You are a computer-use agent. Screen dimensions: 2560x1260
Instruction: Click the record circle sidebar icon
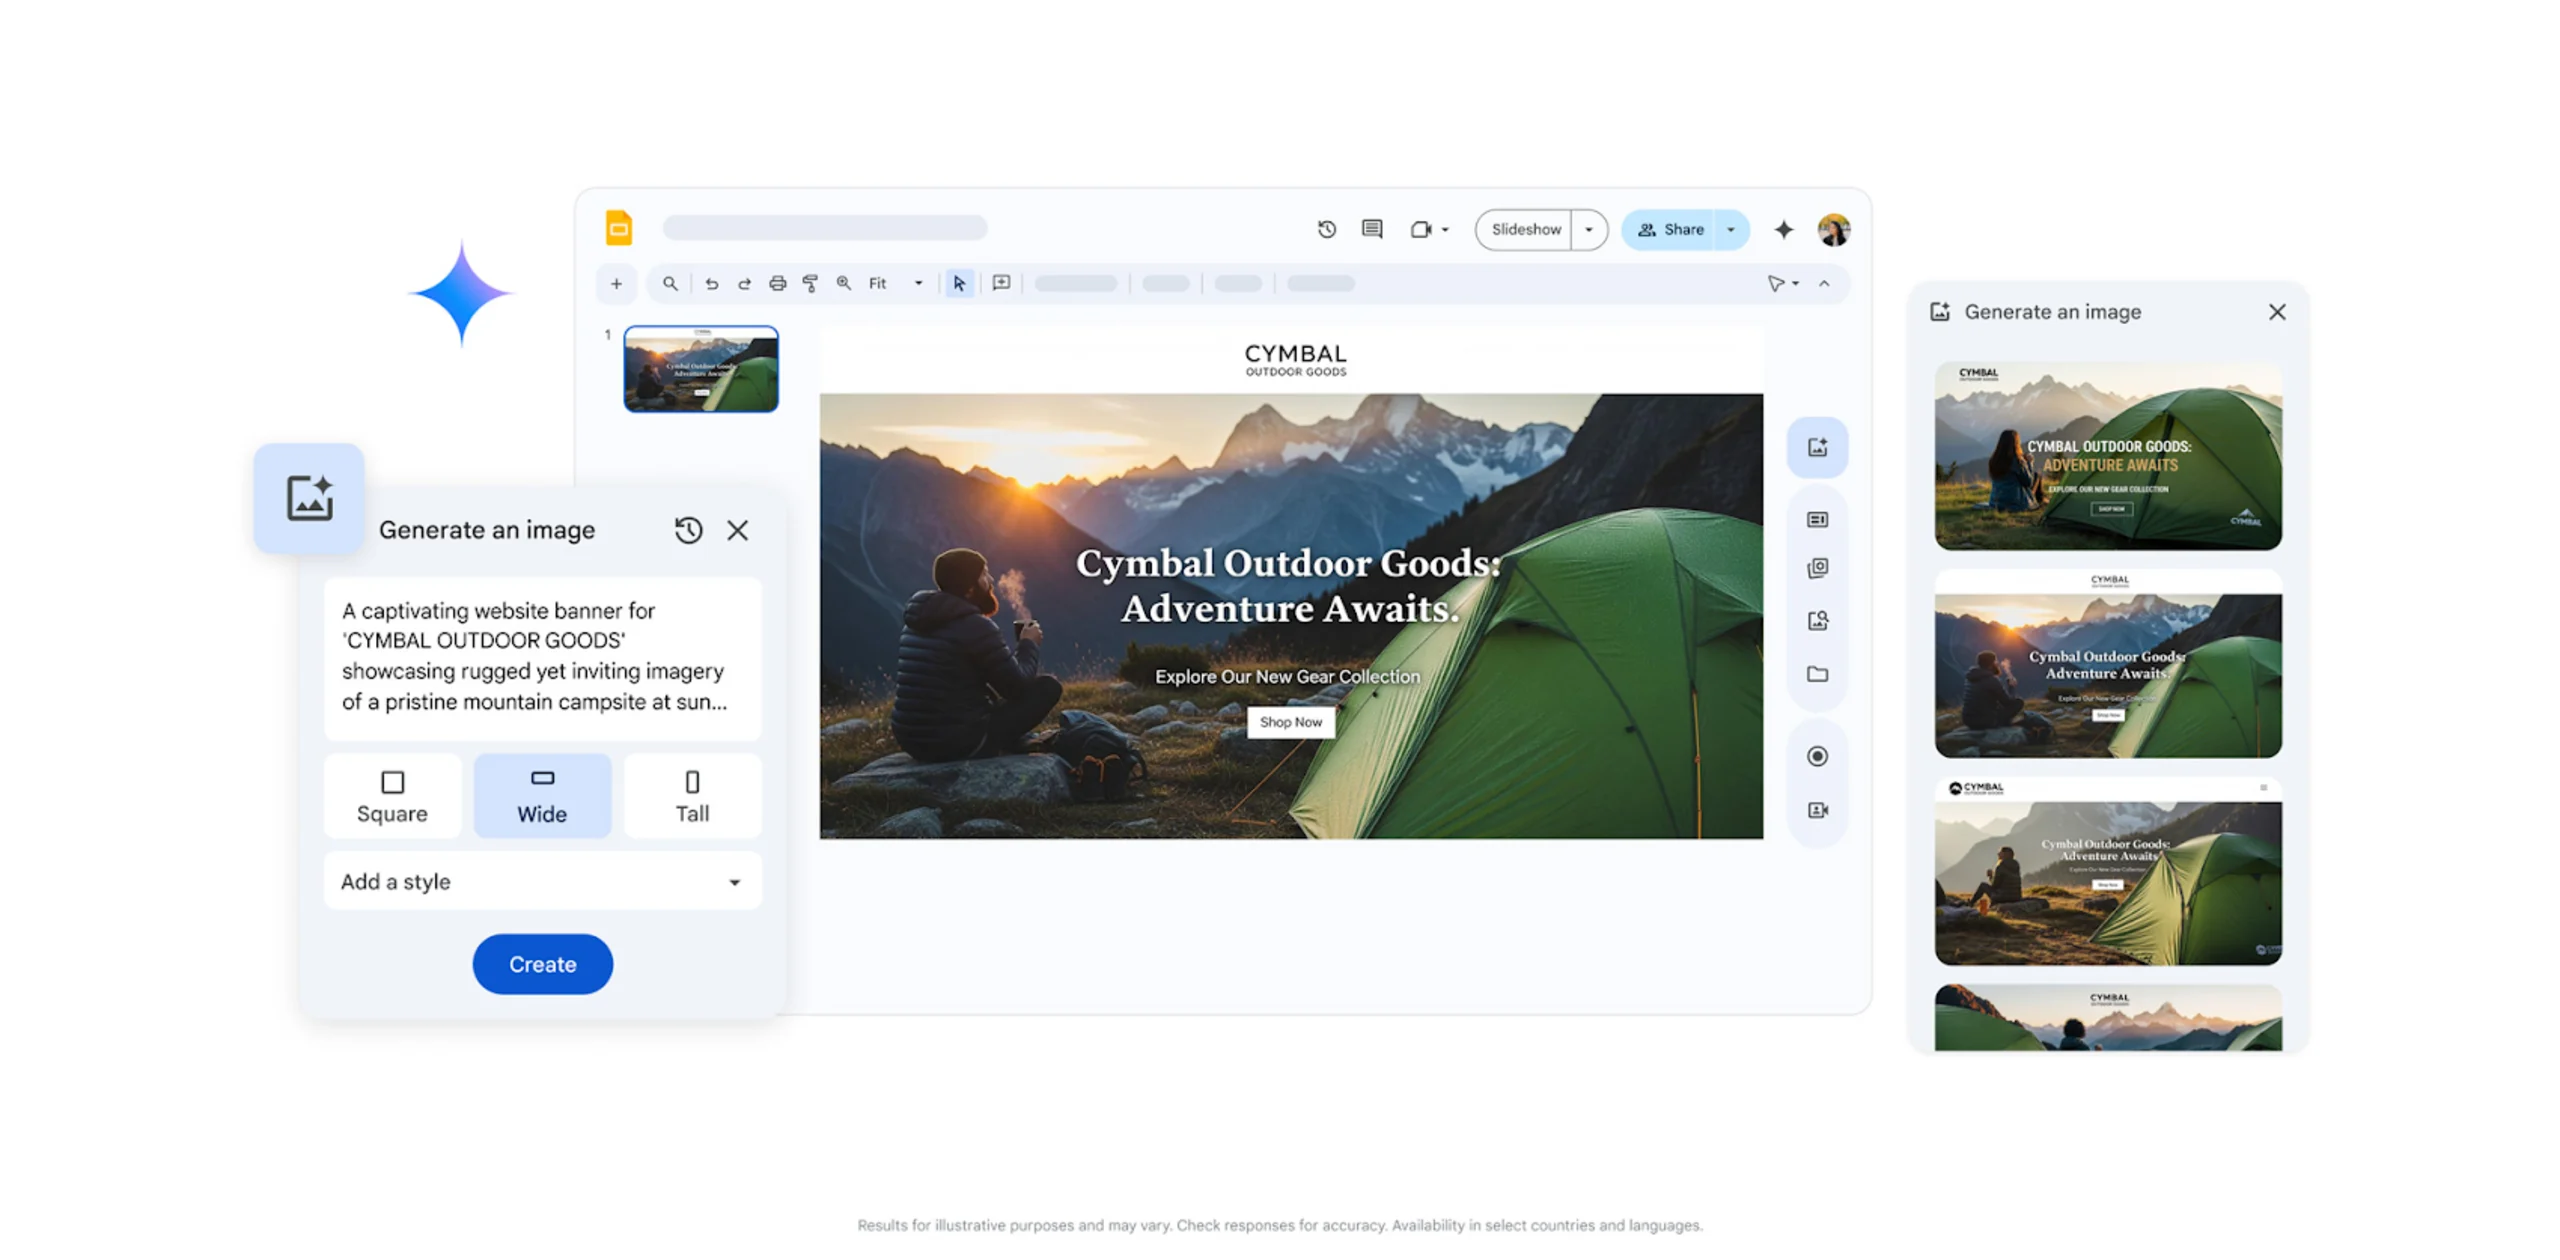[1817, 756]
